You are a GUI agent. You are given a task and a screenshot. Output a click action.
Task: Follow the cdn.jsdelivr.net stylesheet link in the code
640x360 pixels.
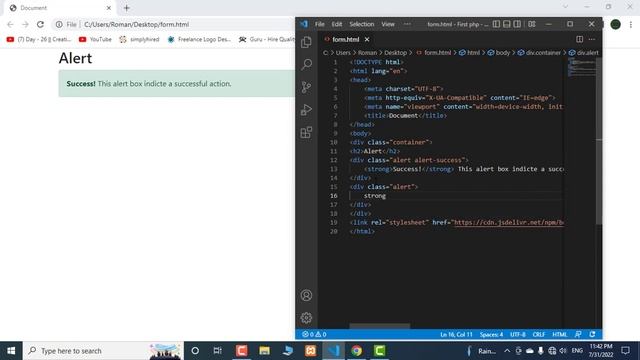point(509,222)
